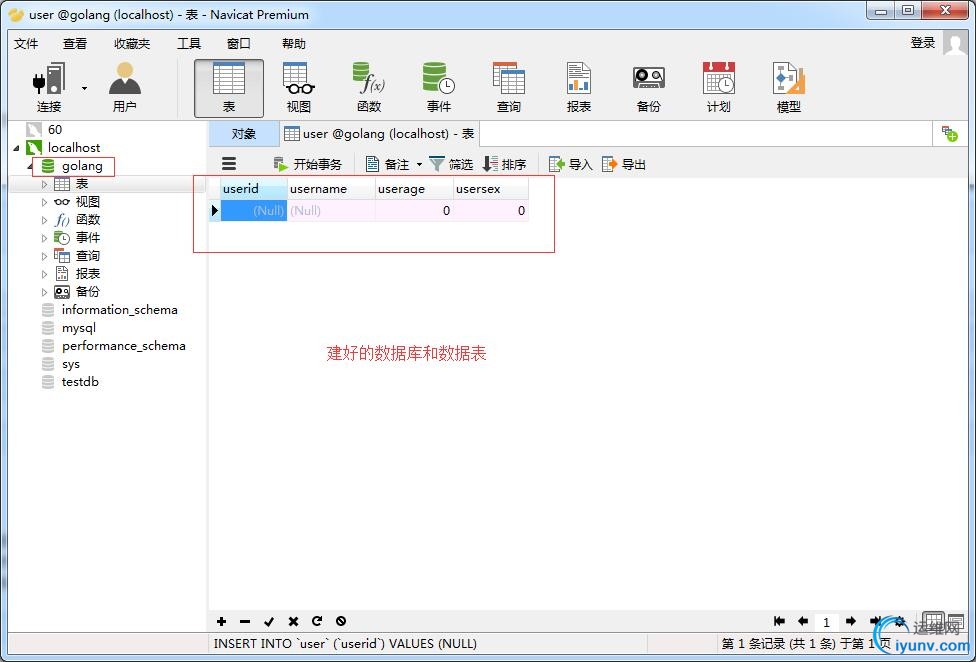976x662 pixels.
Task: Go to the first page of records
Action: [x=779, y=621]
